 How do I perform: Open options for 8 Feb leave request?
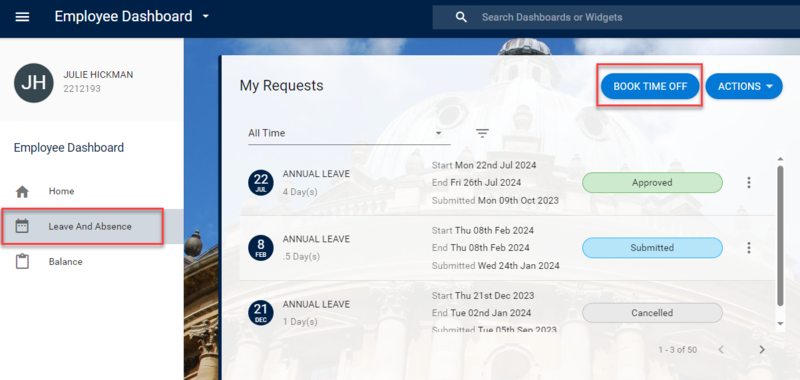pyautogui.click(x=748, y=248)
